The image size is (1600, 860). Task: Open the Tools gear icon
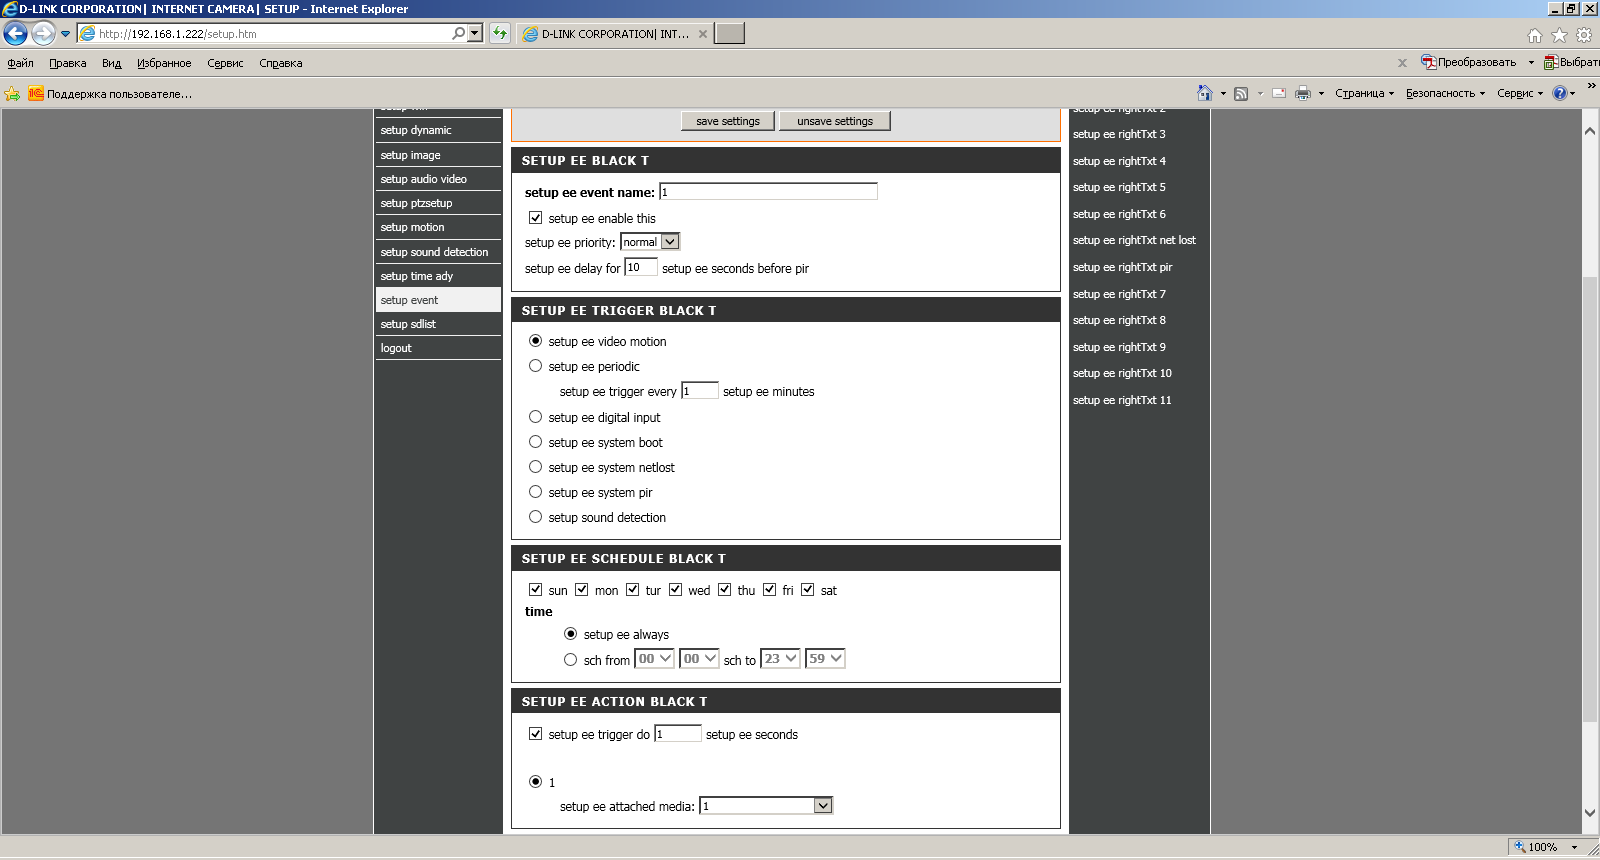1584,35
